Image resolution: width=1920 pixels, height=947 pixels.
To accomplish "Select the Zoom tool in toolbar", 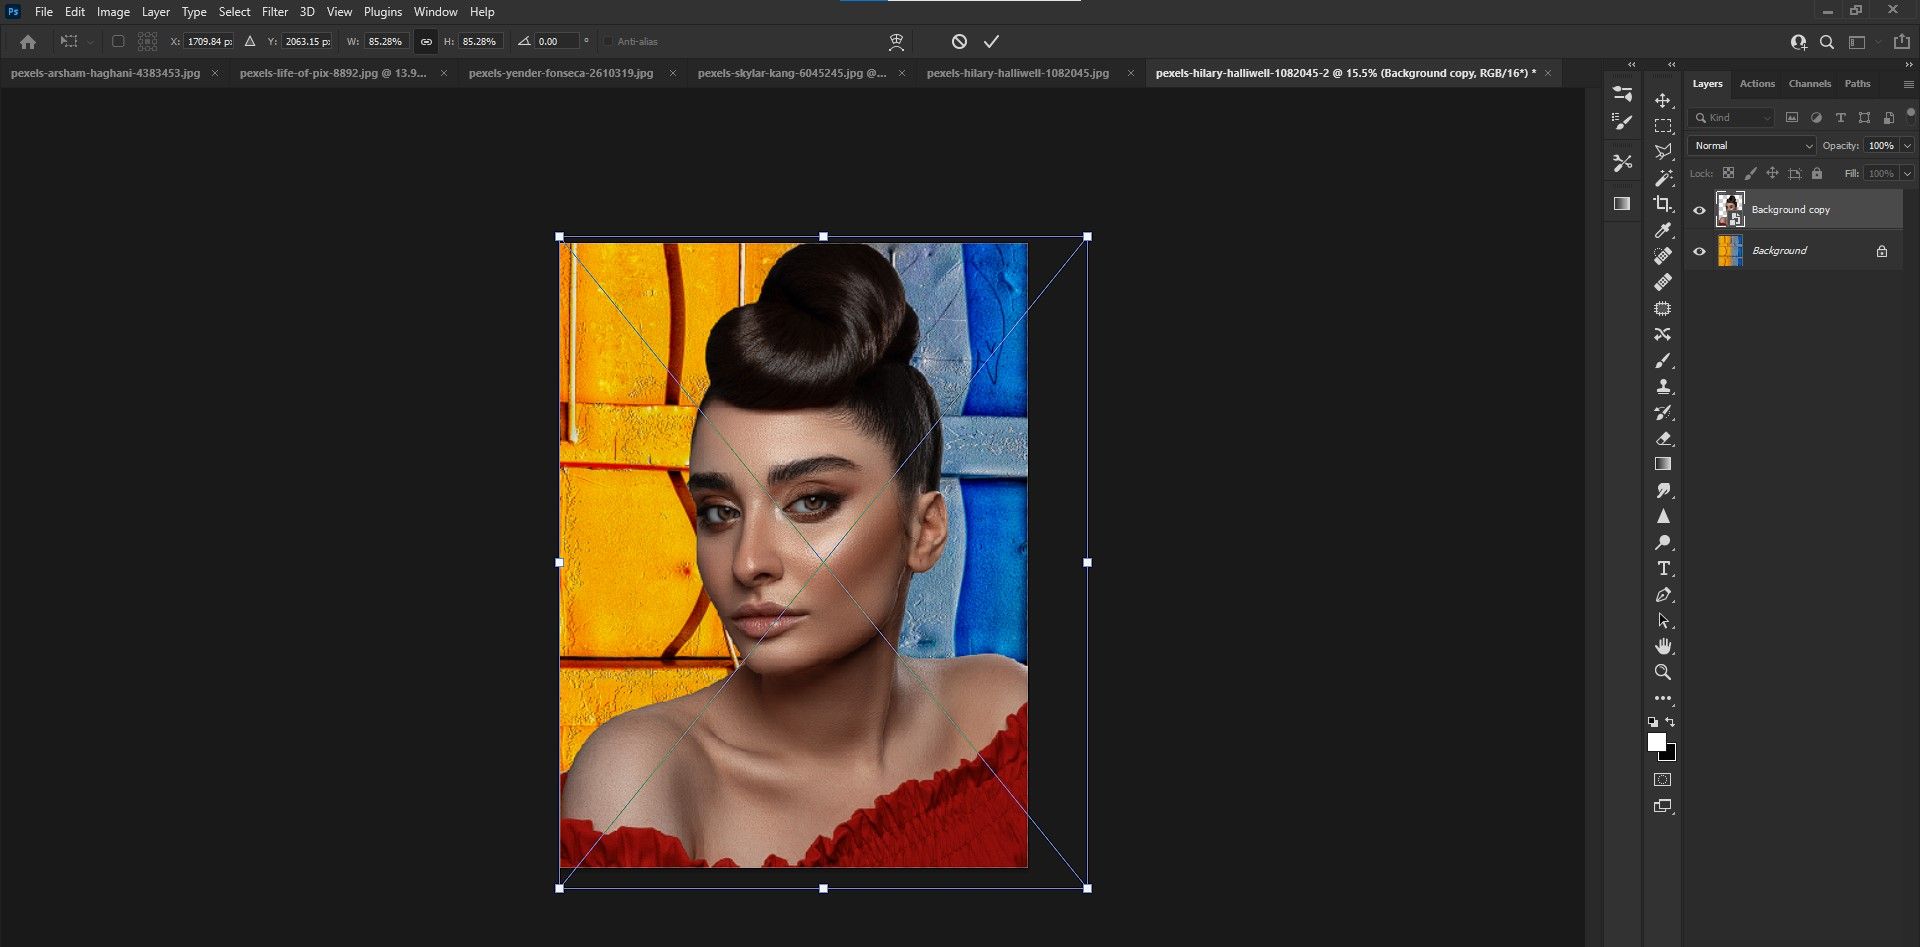I will click(1663, 672).
